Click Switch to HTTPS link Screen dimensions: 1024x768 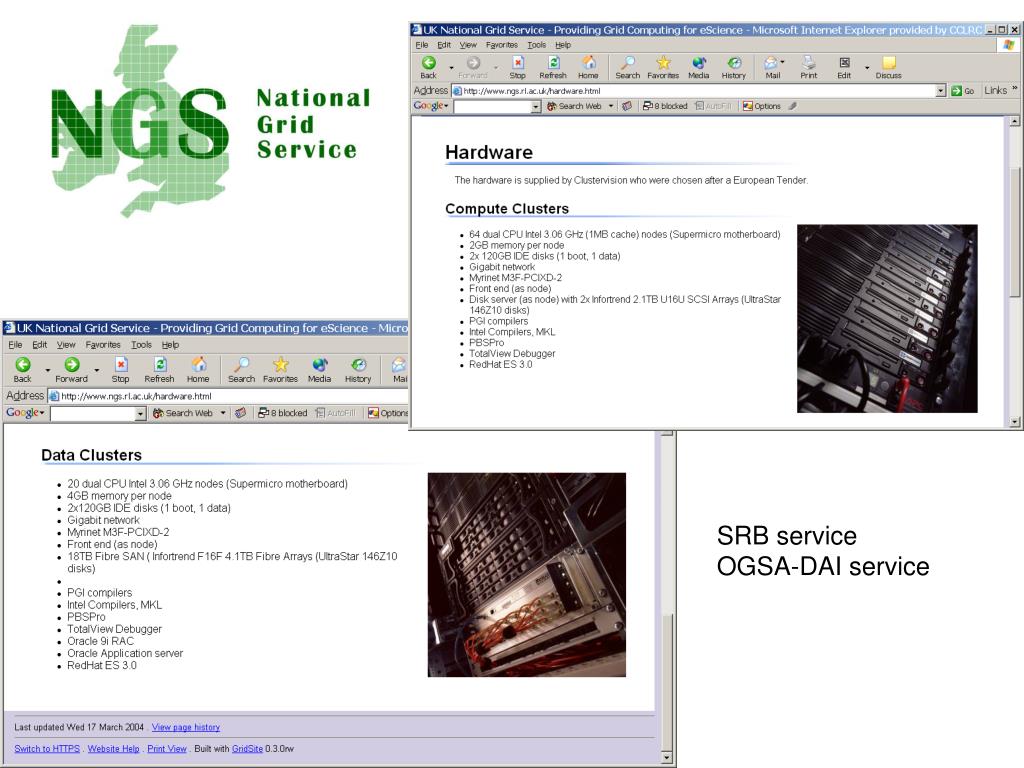pyautogui.click(x=47, y=748)
